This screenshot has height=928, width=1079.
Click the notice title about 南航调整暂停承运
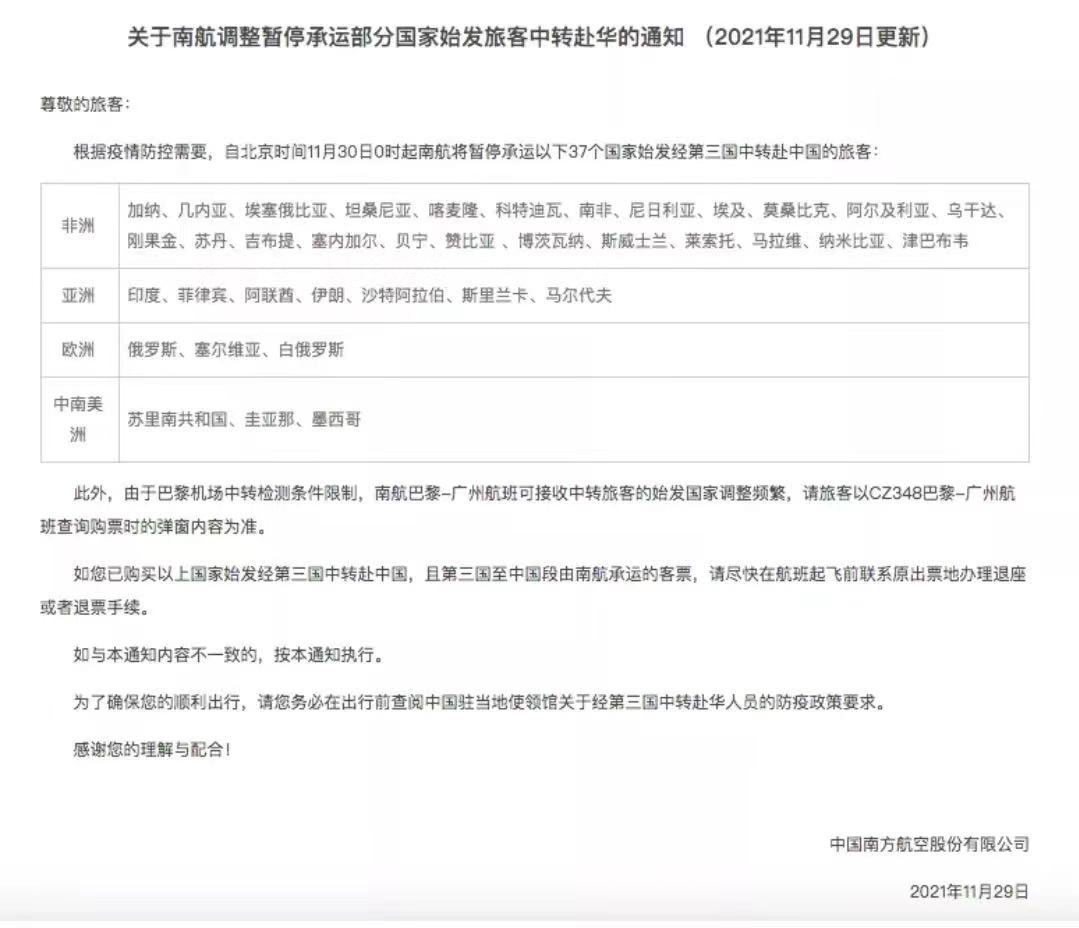point(528,36)
